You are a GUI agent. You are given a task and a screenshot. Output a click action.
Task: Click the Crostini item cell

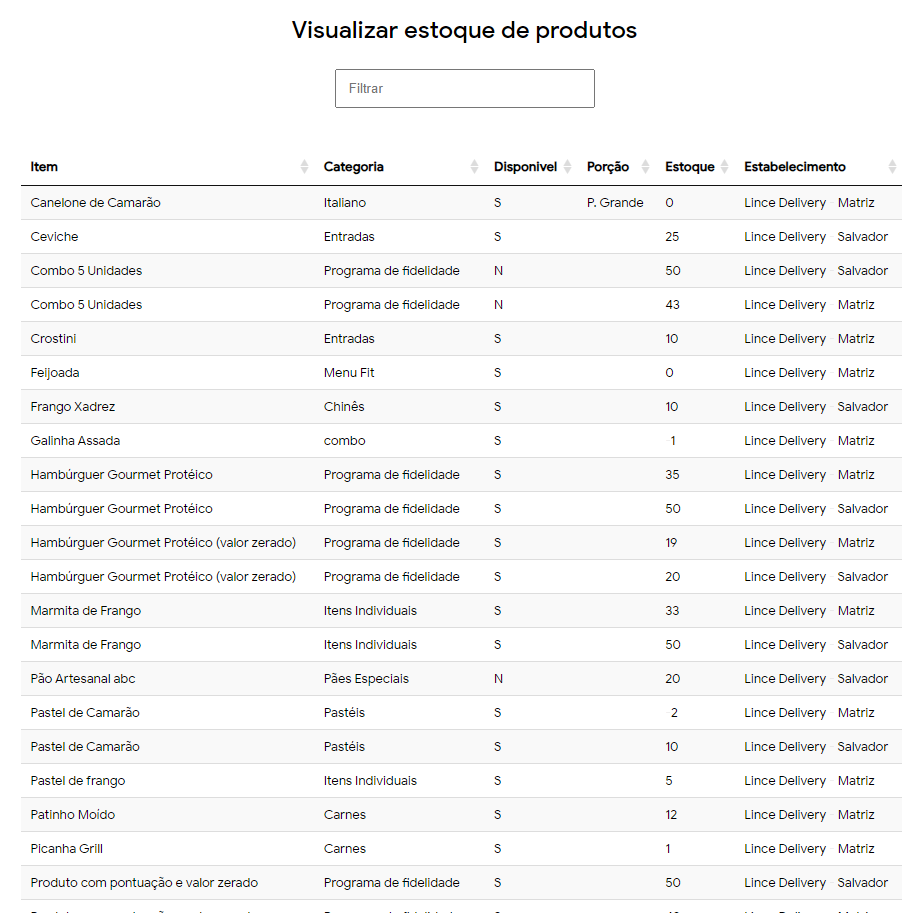54,339
